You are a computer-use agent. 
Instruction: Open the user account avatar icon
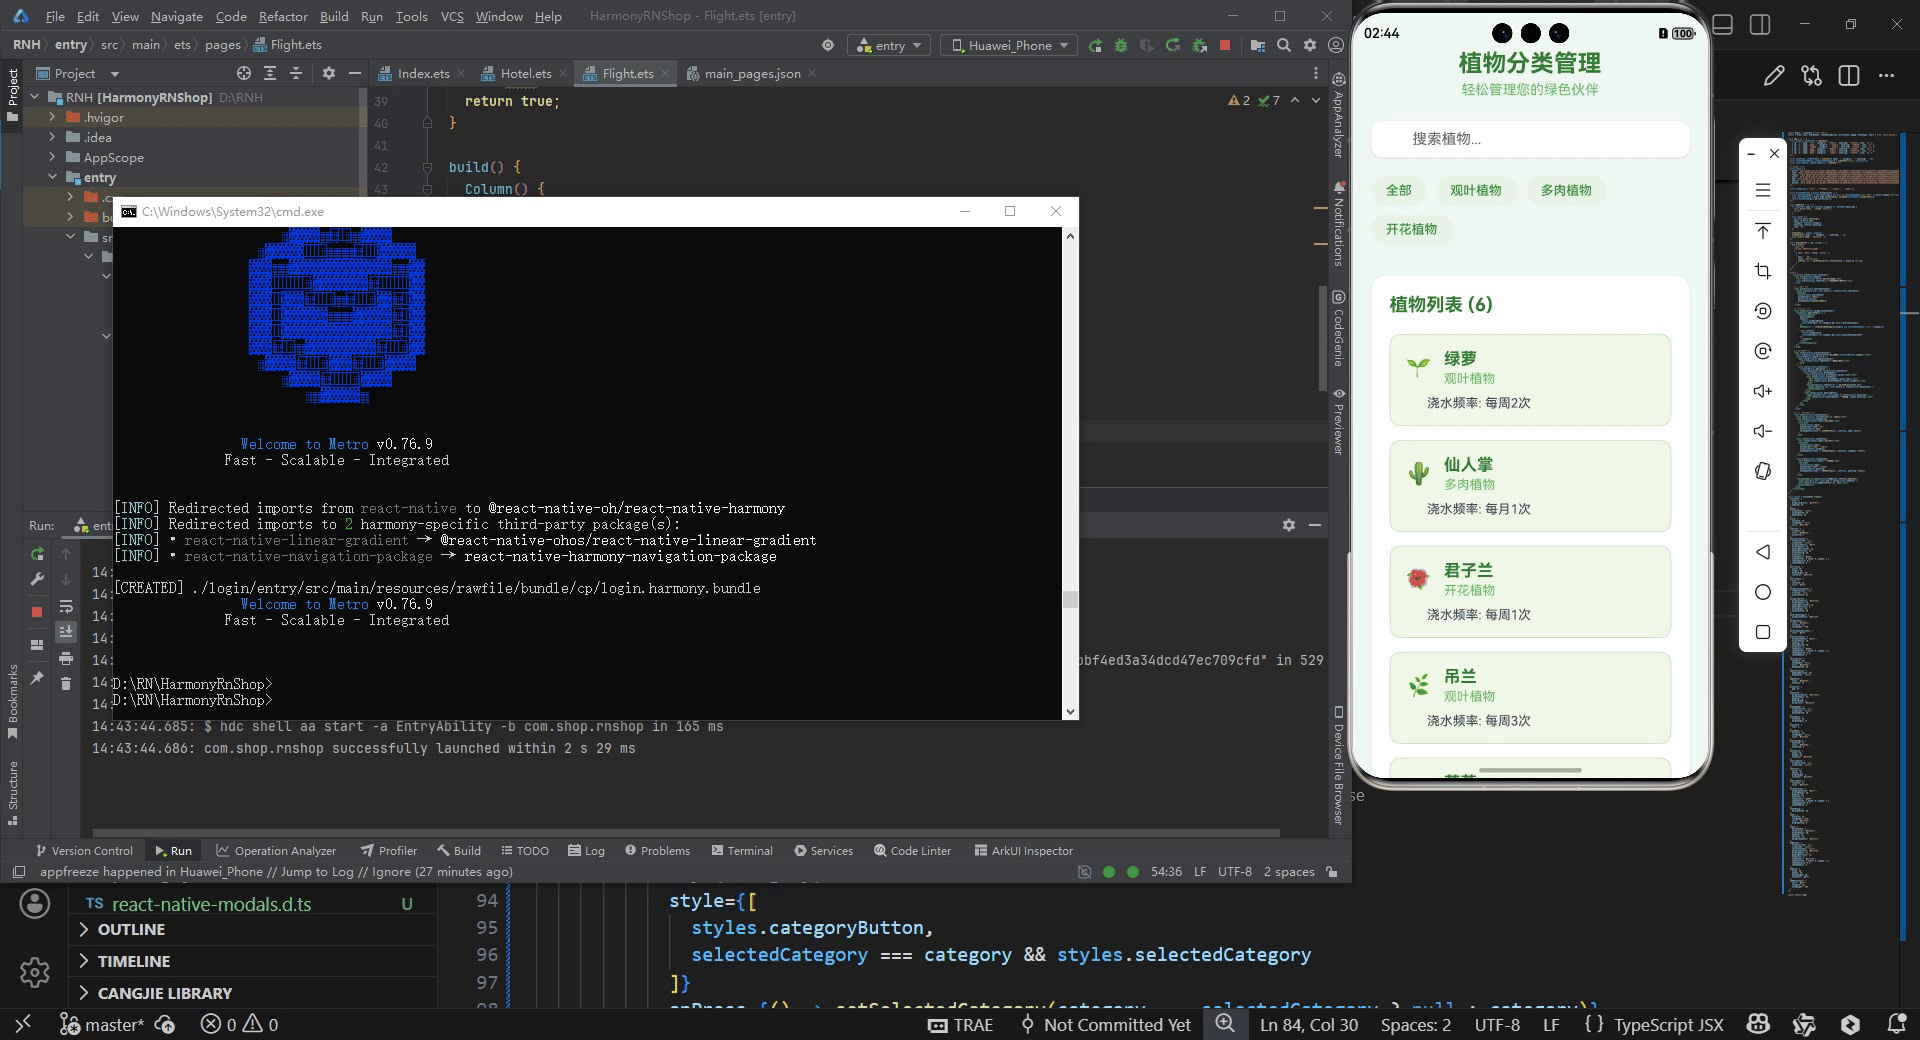1336,45
